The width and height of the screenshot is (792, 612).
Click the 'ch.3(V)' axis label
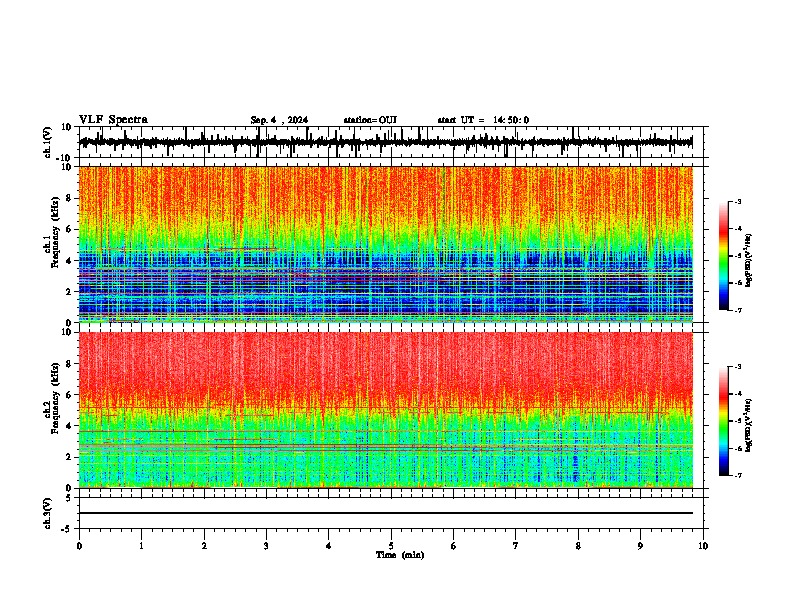[48, 514]
